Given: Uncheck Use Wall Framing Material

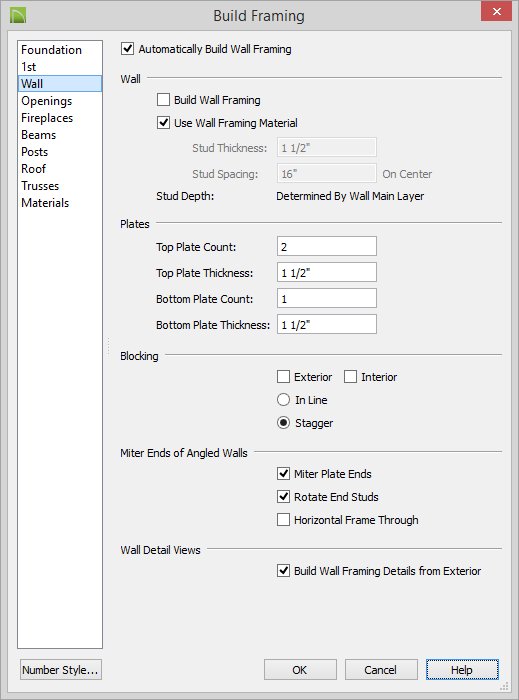Looking at the screenshot, I should coord(163,123).
